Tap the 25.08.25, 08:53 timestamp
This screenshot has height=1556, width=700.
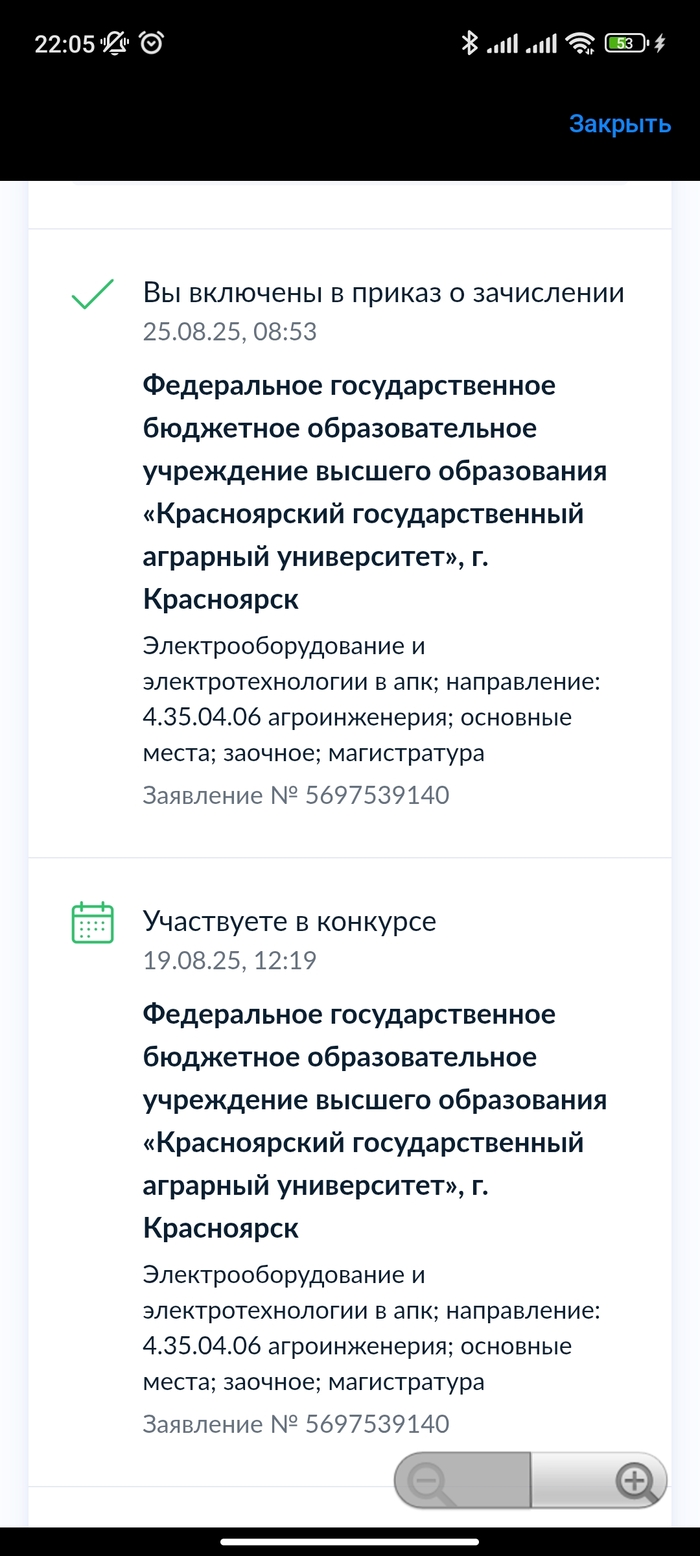[230, 332]
